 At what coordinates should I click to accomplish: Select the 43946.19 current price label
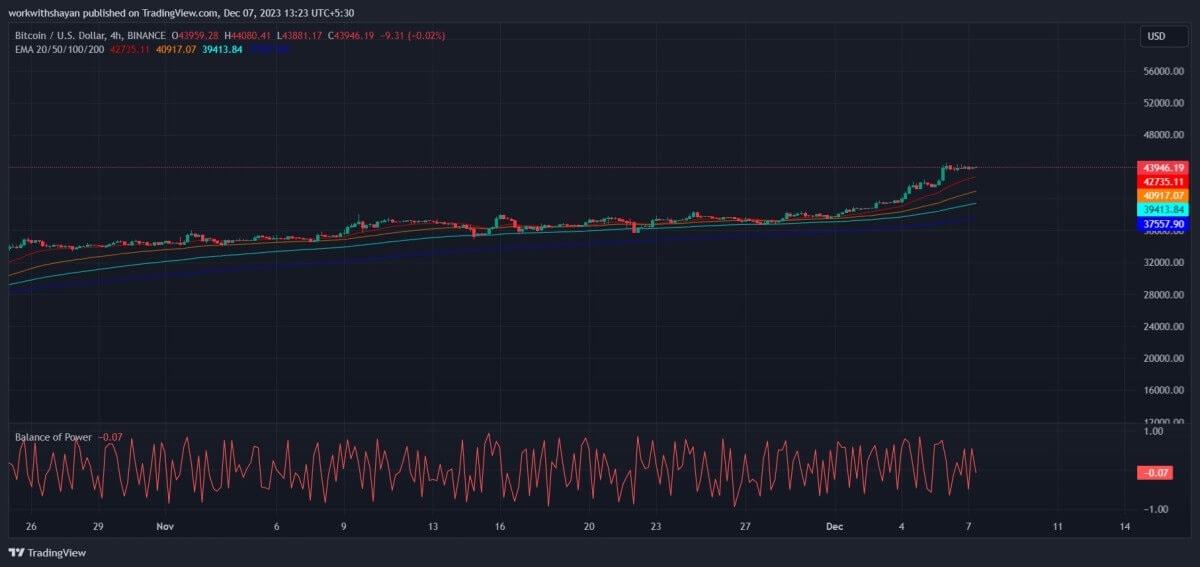coord(1163,168)
